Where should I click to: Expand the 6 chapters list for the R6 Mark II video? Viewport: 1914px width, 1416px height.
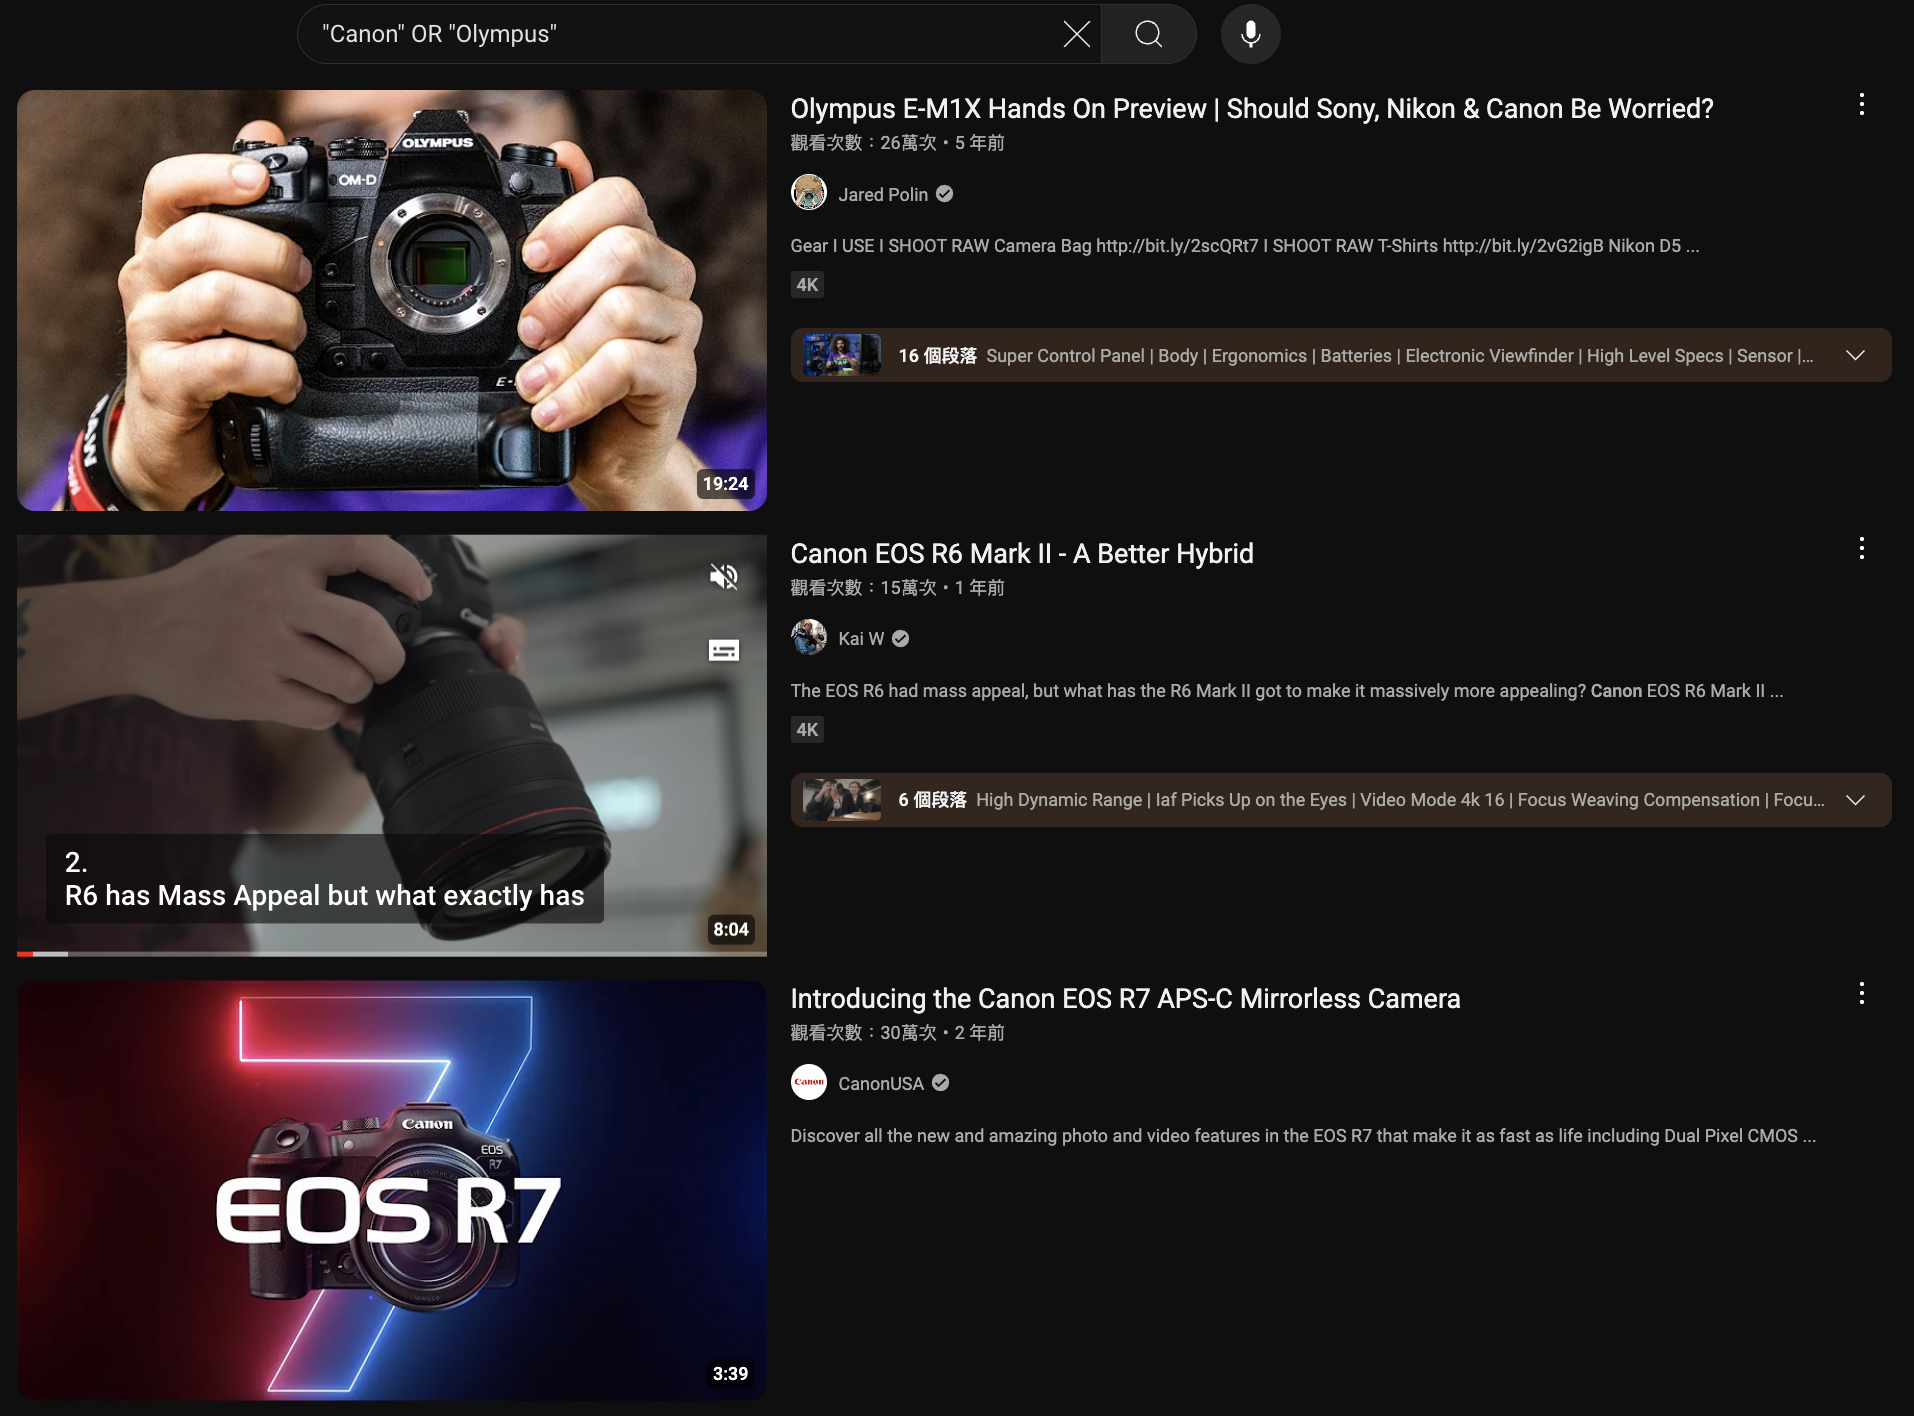tap(1855, 800)
